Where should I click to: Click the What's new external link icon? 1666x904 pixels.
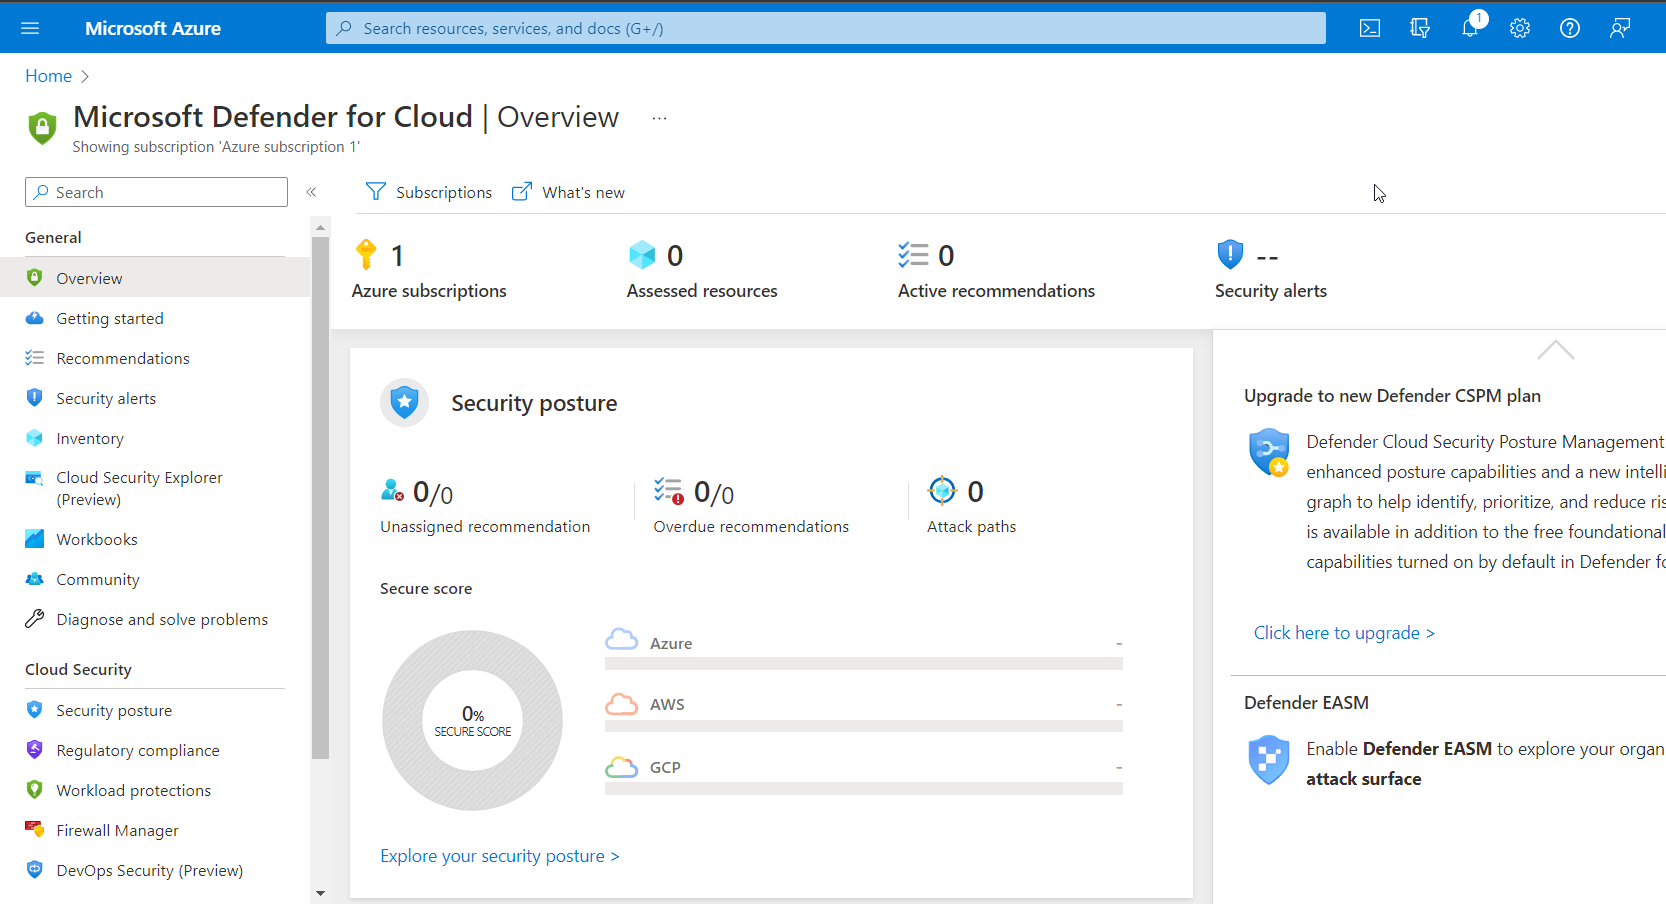[x=522, y=191]
